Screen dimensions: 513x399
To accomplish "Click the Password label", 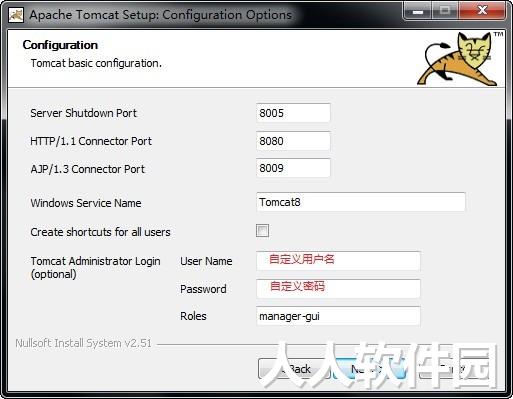I will pyautogui.click(x=203, y=289).
